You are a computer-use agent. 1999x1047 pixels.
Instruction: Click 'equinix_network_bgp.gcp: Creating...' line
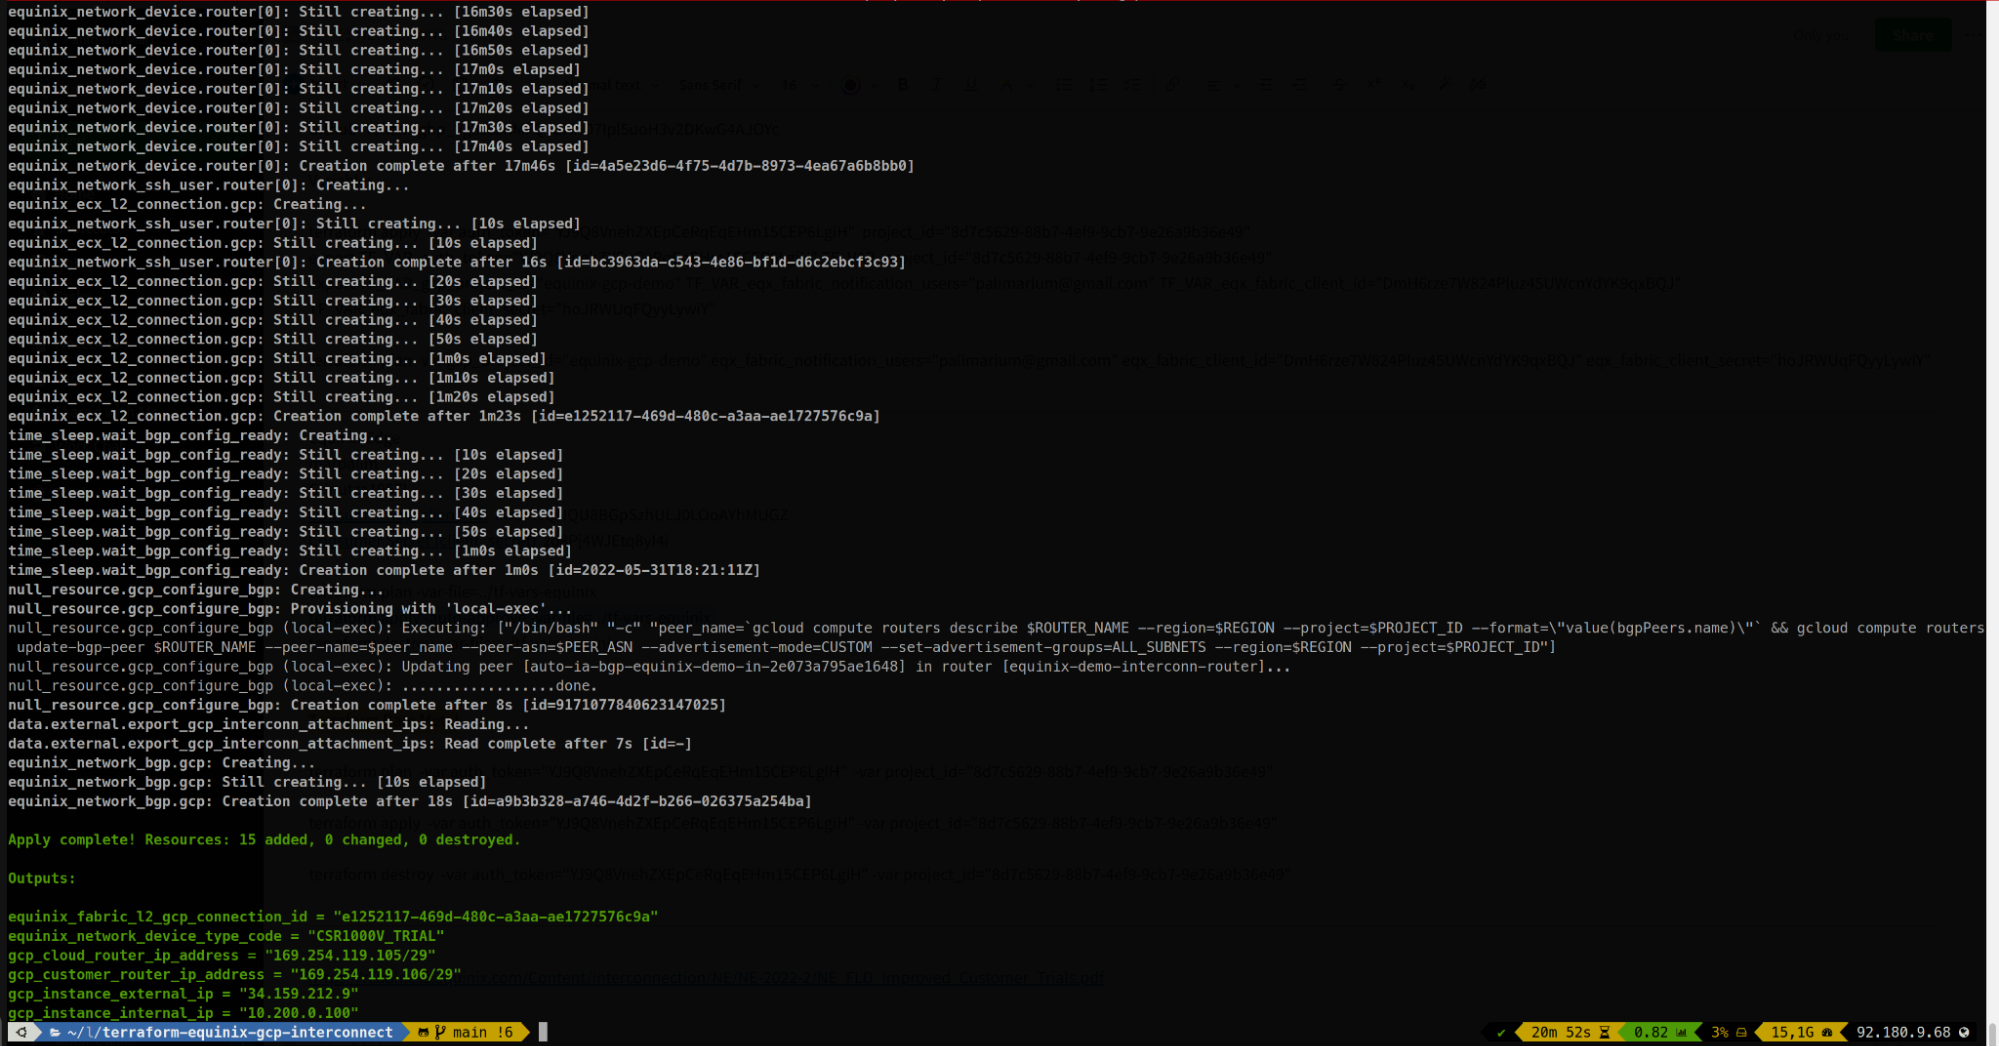pos(161,763)
